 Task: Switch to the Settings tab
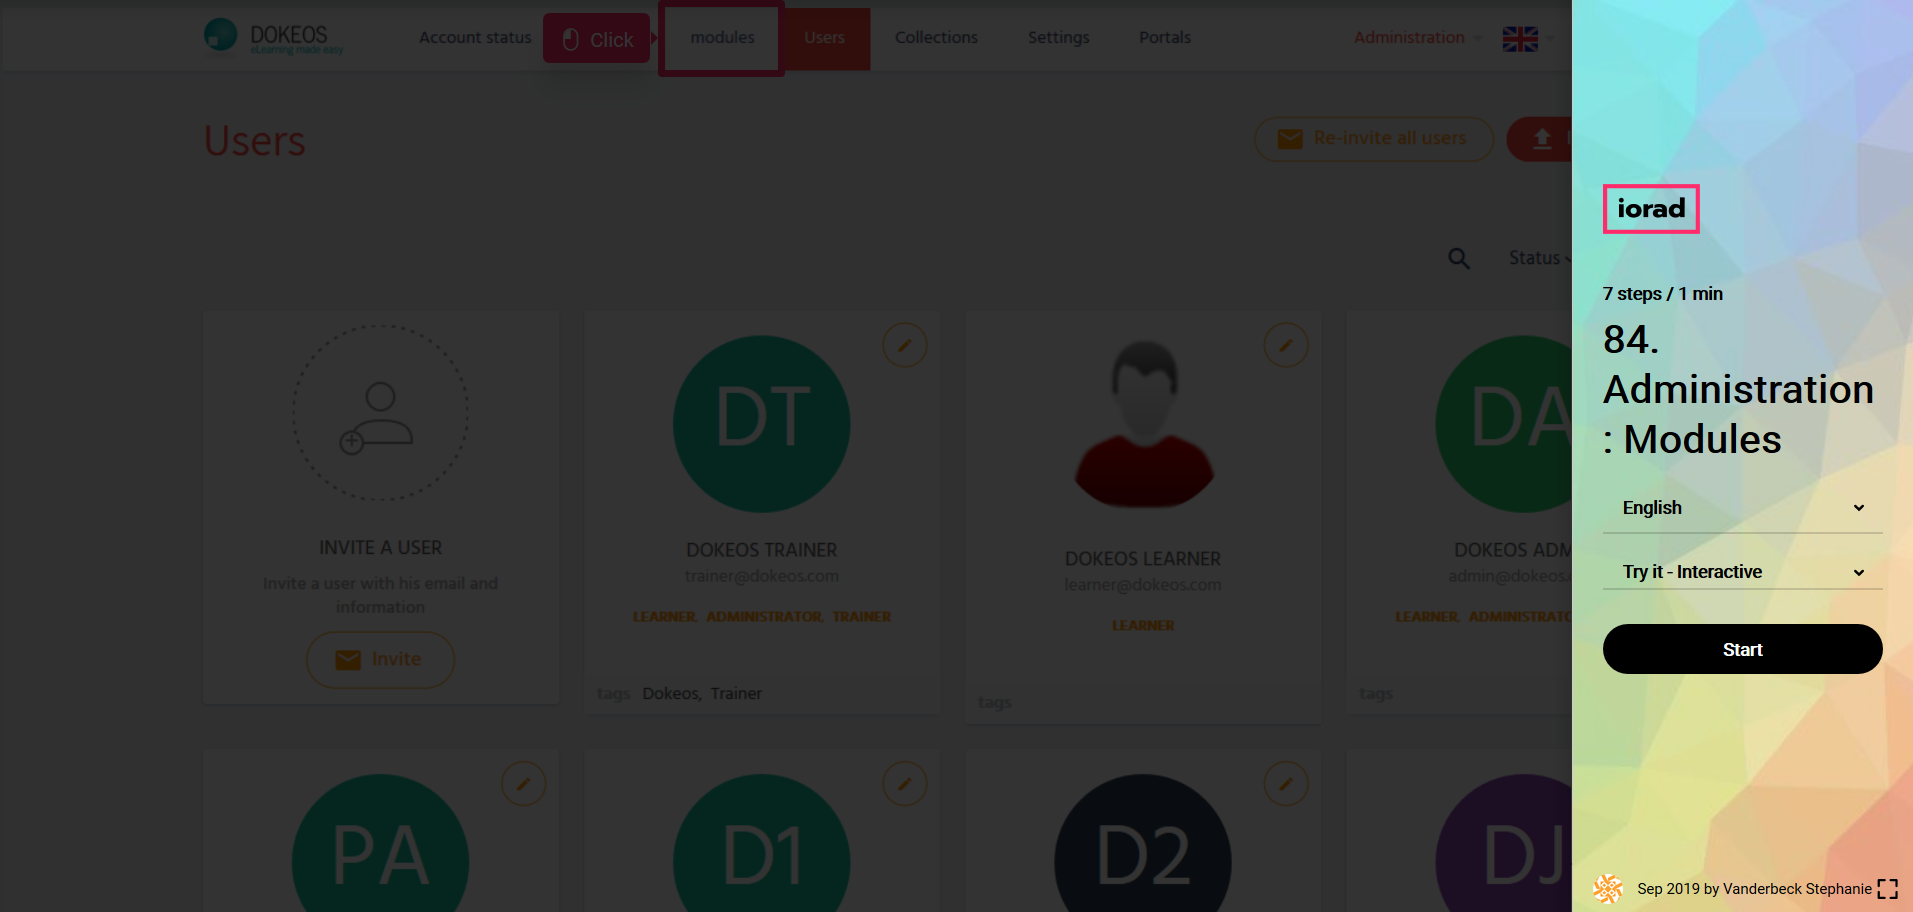point(1058,38)
